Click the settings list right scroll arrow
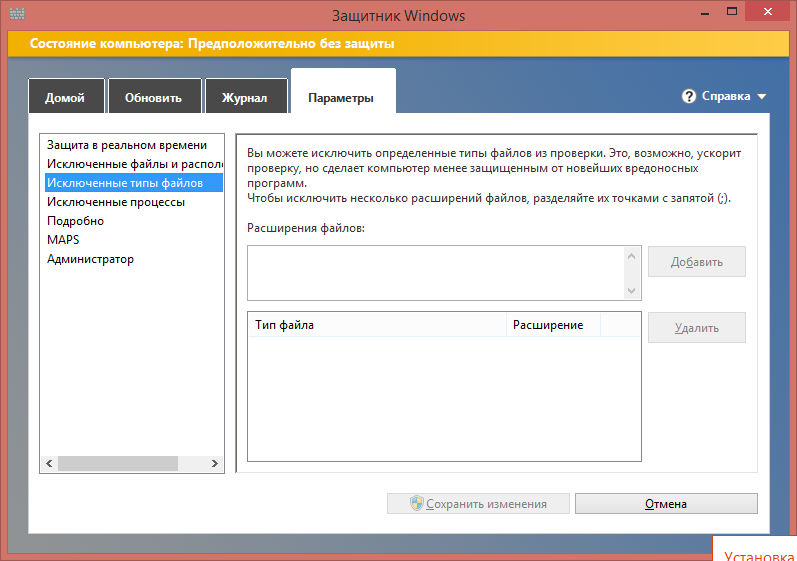The width and height of the screenshot is (797, 561). pyautogui.click(x=214, y=463)
